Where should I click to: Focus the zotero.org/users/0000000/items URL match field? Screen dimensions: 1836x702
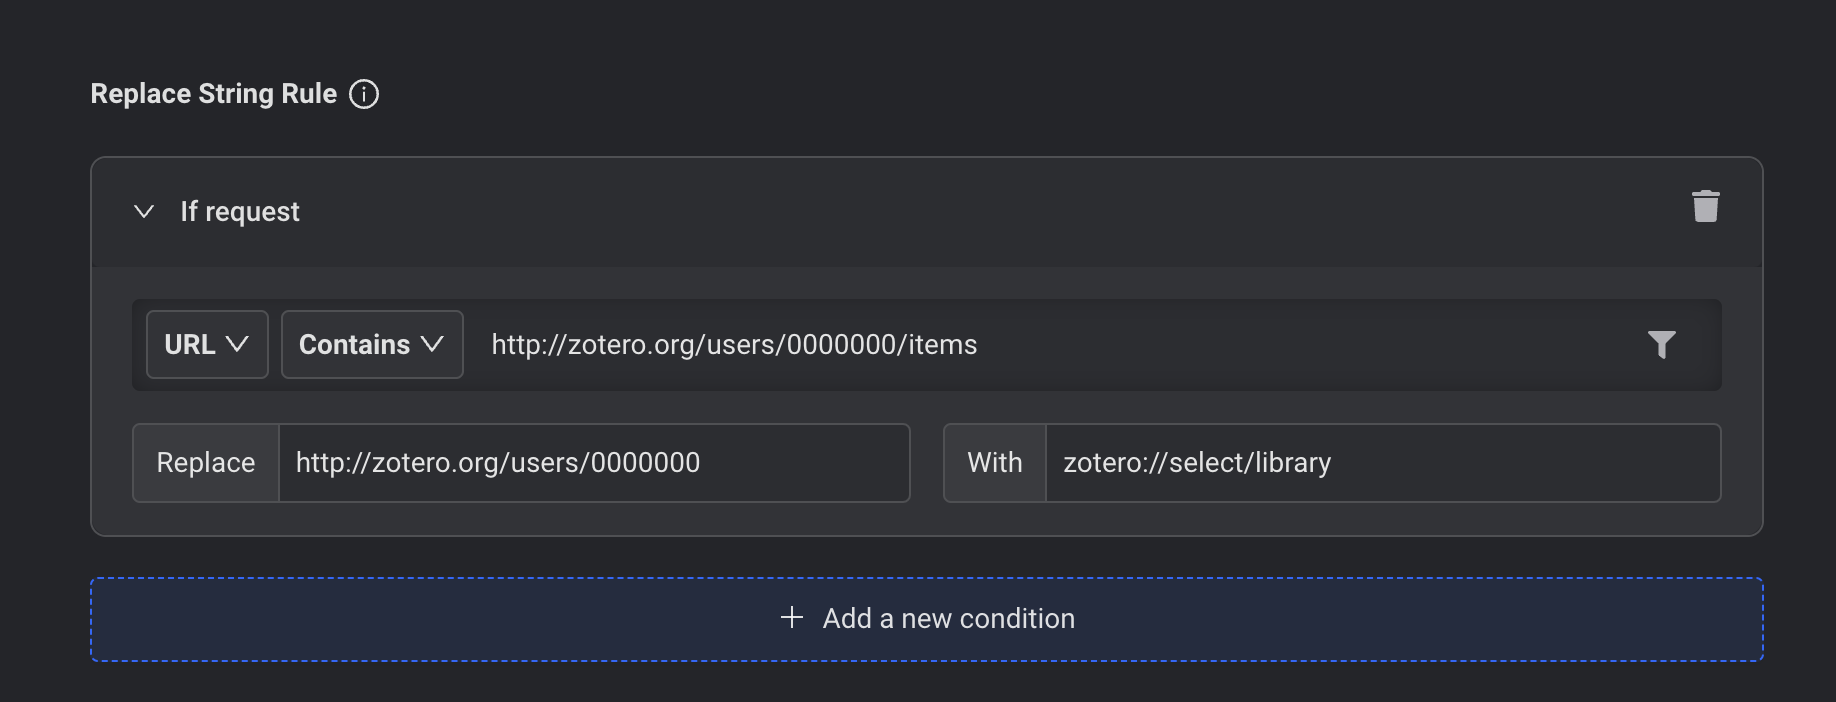(1050, 345)
